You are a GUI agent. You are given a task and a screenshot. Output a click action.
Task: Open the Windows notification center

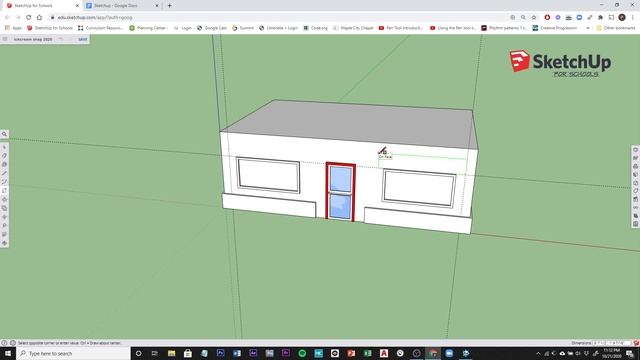631,353
